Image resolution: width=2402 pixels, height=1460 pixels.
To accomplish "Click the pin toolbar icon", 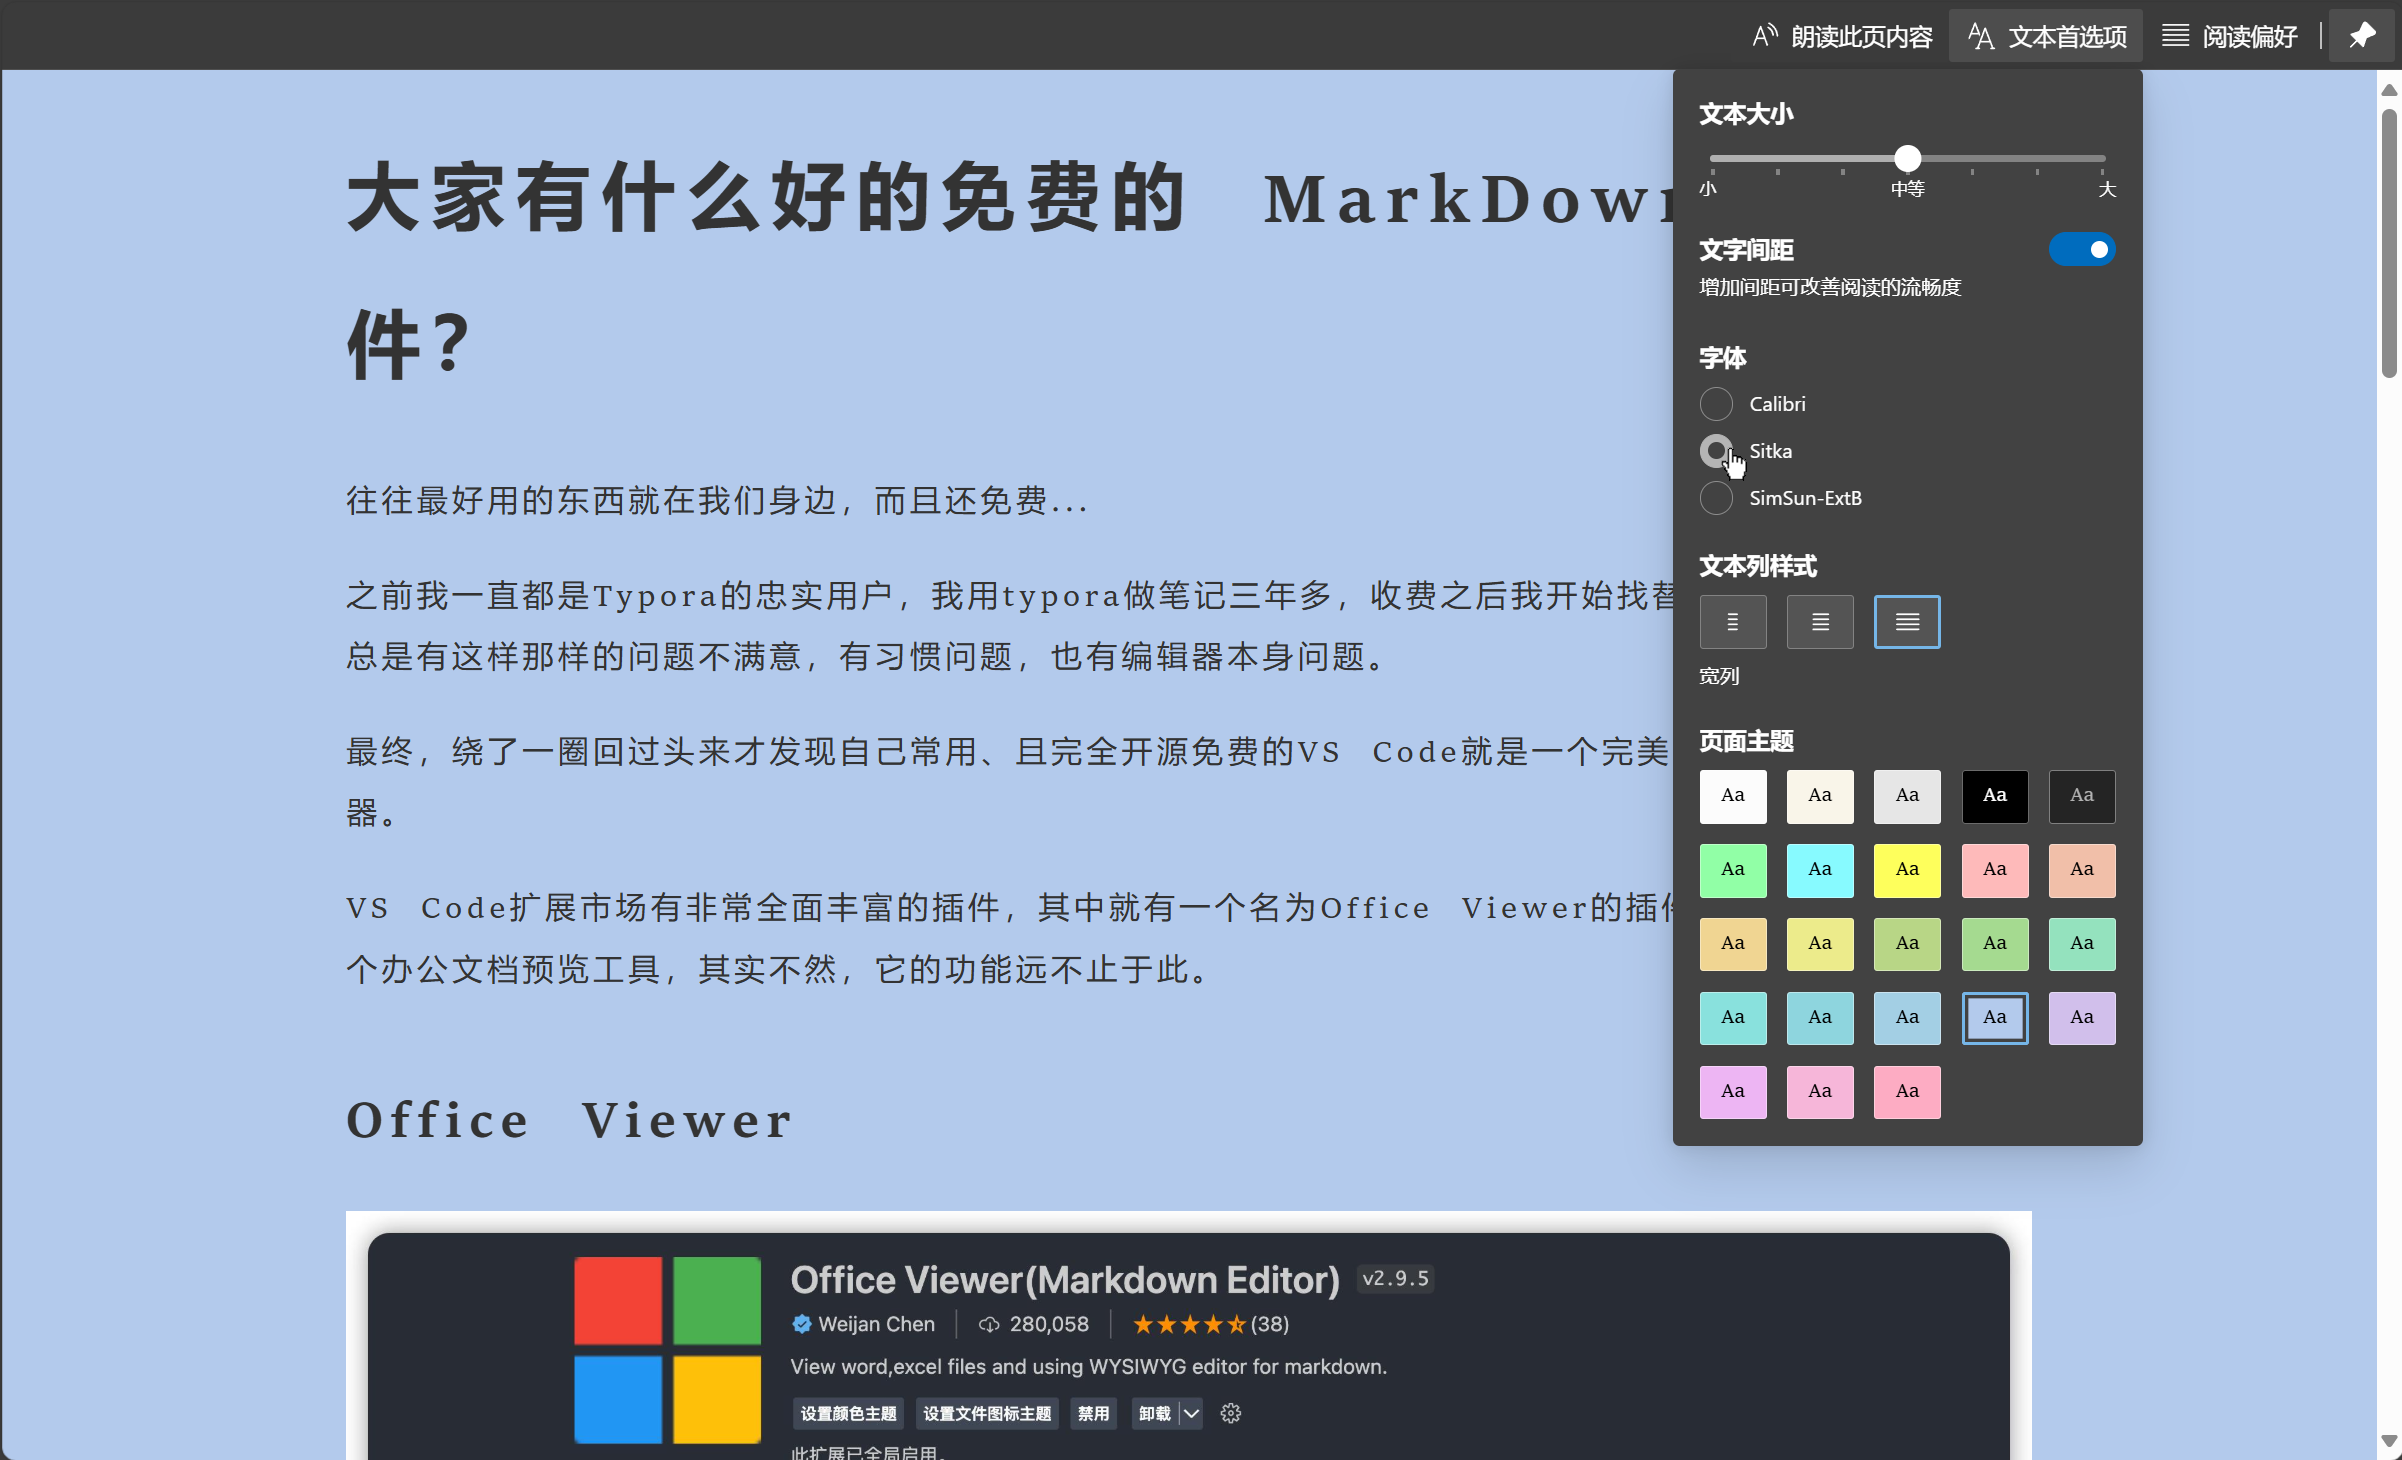I will 2362,36.
